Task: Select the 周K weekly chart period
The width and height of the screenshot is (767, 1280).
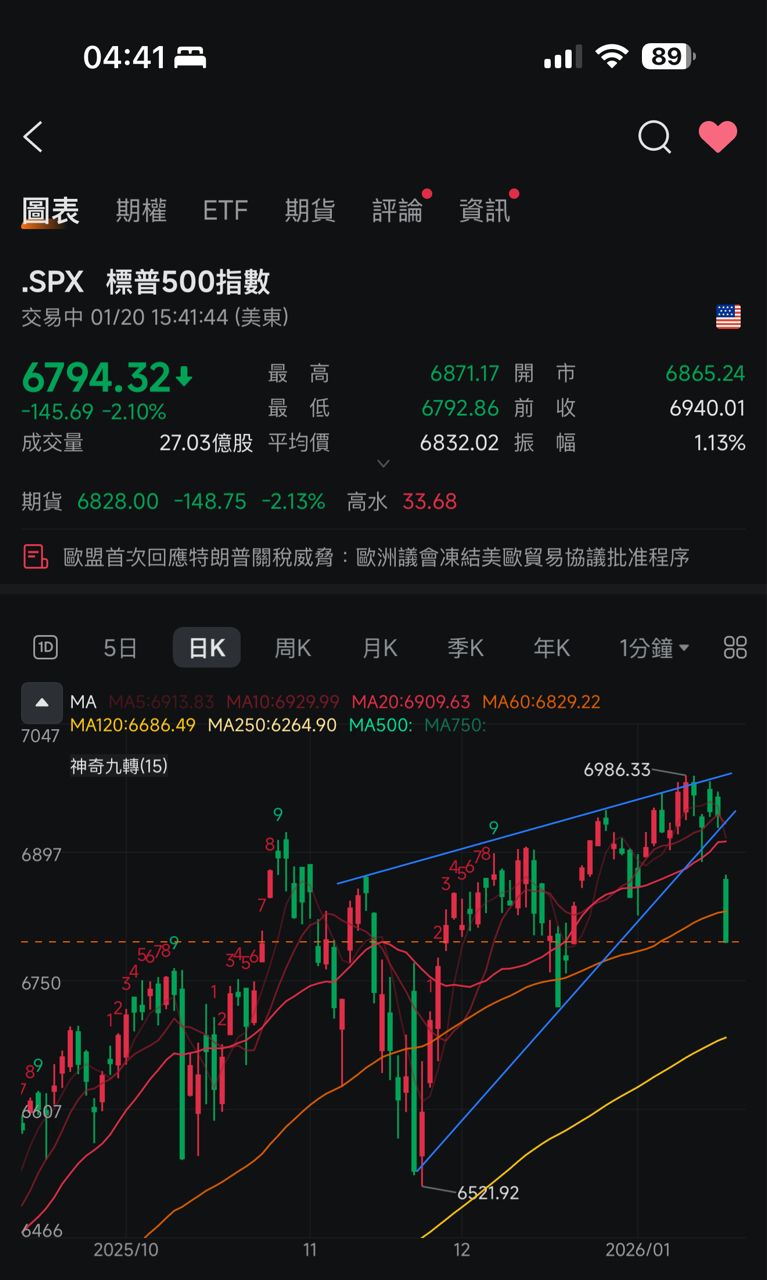Action: 293,648
